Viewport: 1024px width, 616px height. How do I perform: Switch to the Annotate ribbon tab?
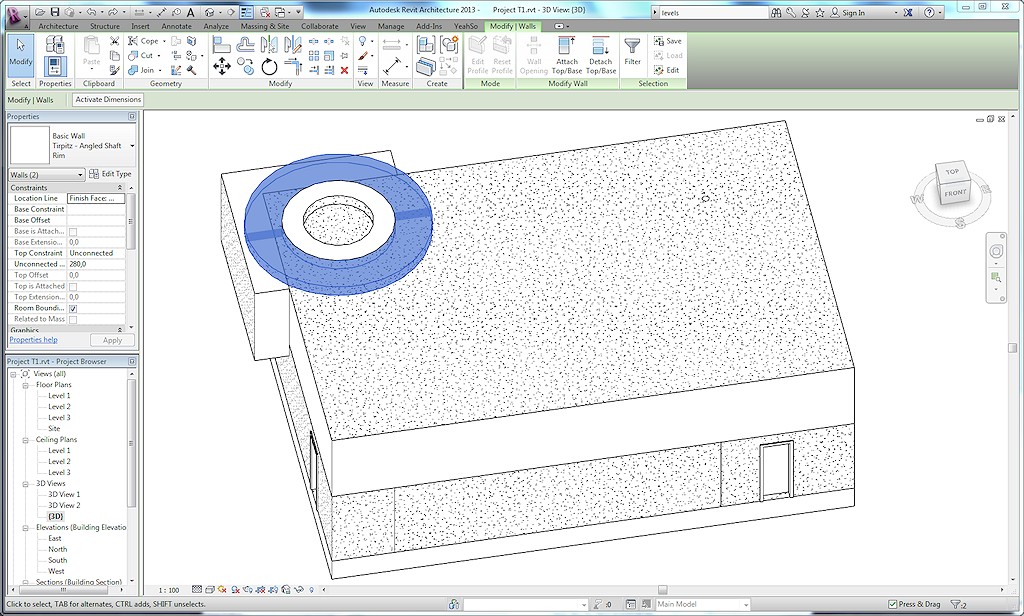pyautogui.click(x=178, y=26)
